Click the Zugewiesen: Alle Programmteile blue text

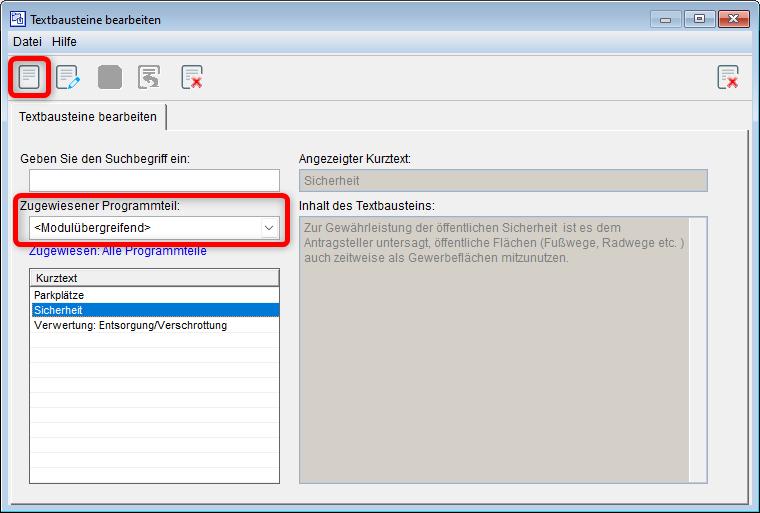(118, 251)
